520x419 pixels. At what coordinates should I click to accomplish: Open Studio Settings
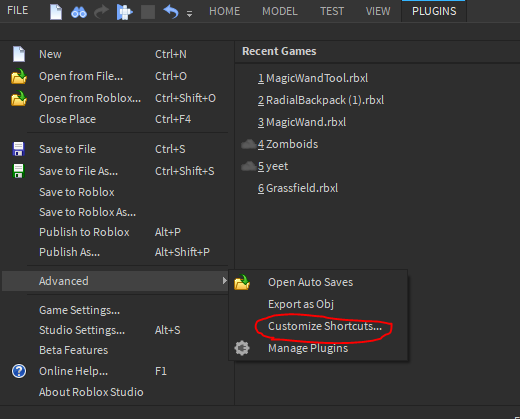pyautogui.click(x=115, y=330)
